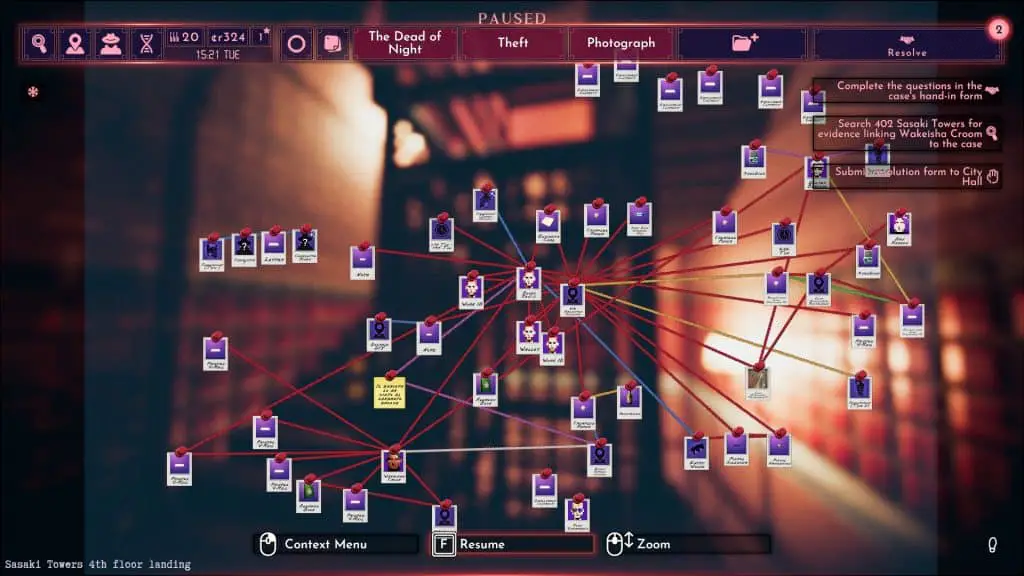Select the central location pin evidence card
Image resolution: width=1024 pixels, height=576 pixels.
(x=572, y=301)
